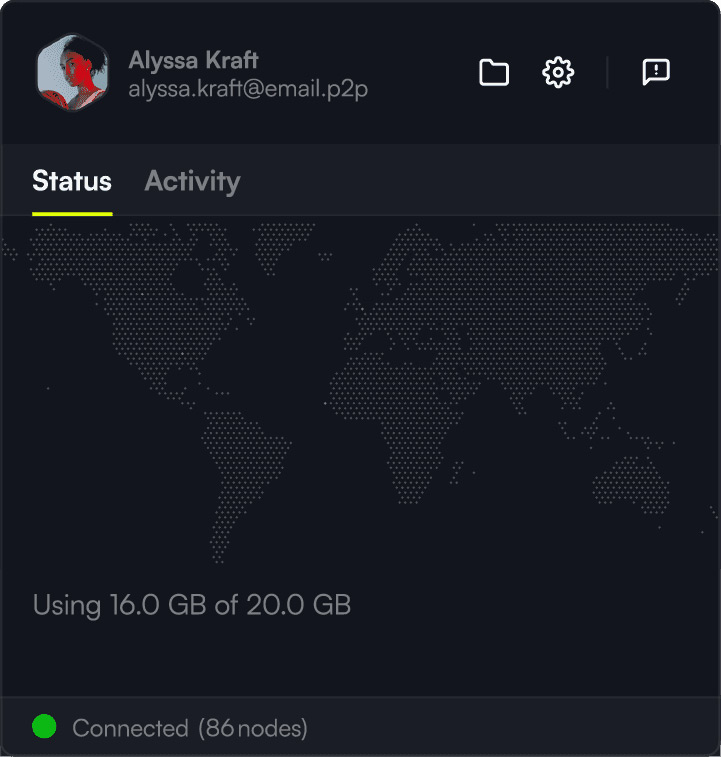The image size is (721, 757).
Task: Click the green connection status dot
Action: 44,726
